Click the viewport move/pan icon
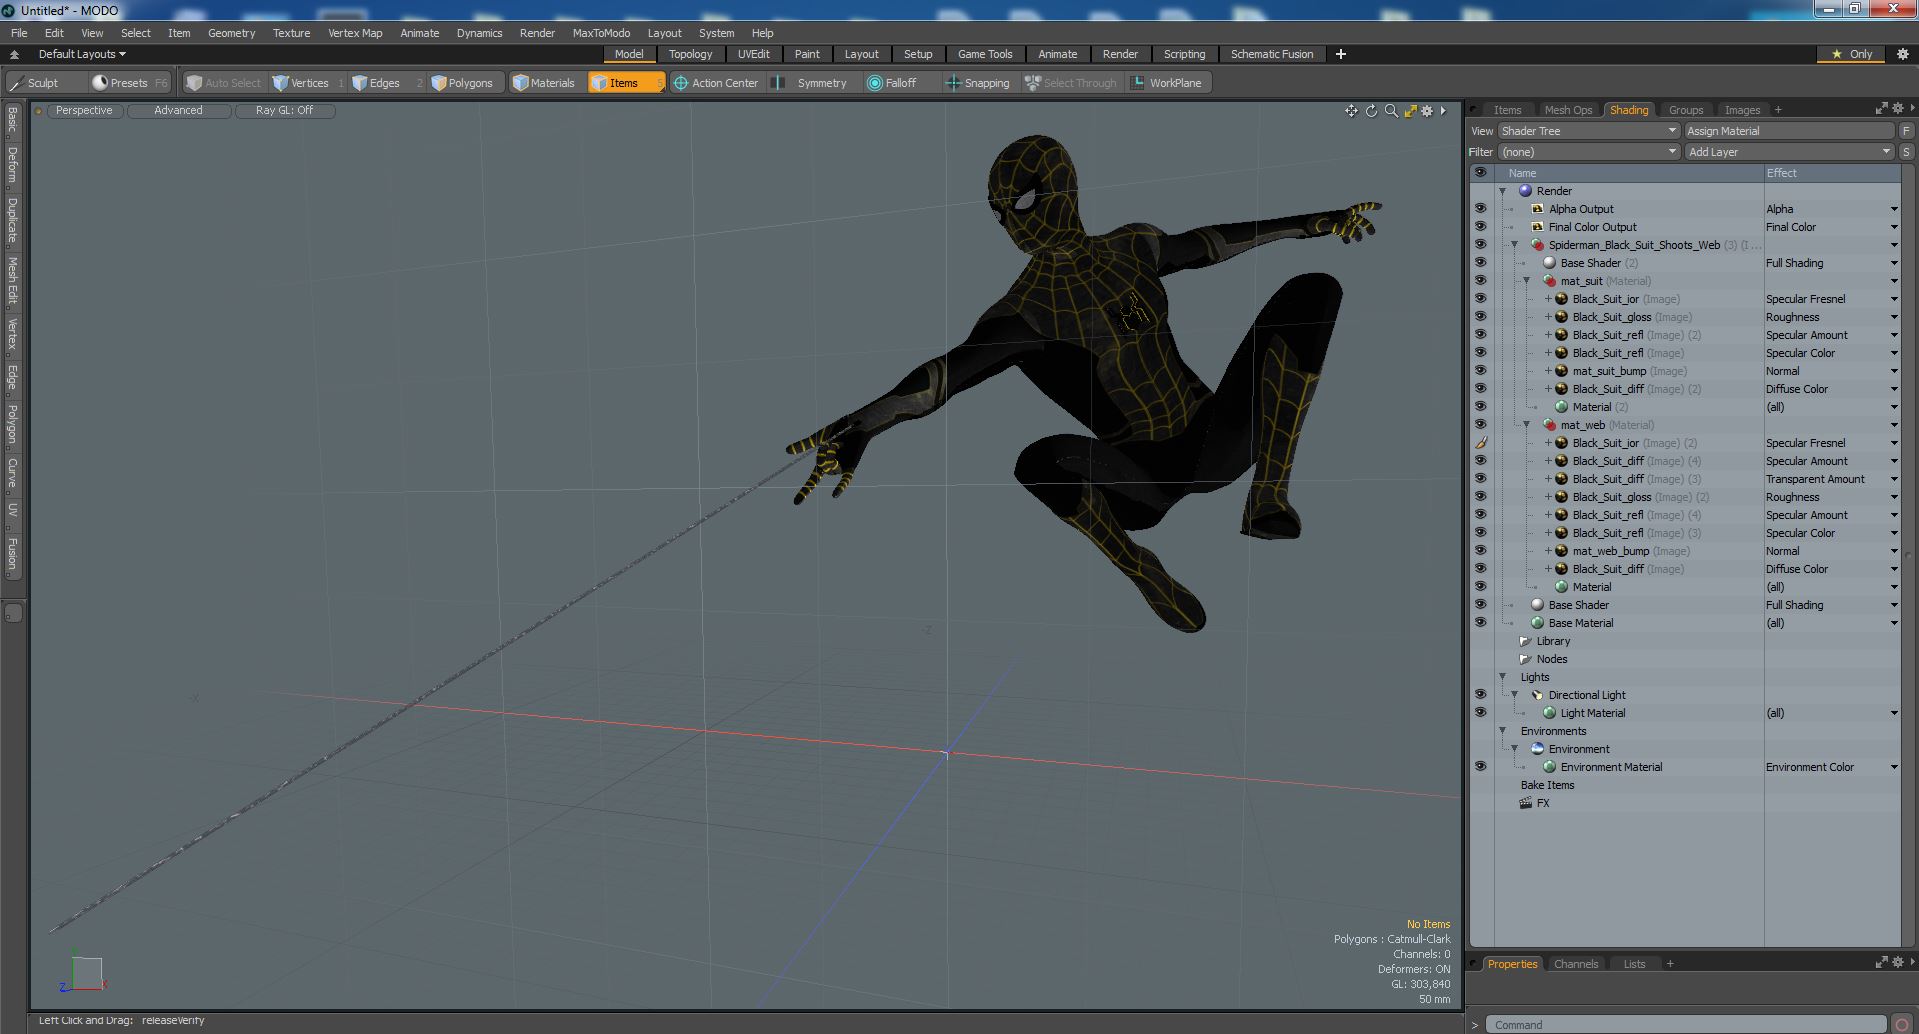Image resolution: width=1919 pixels, height=1034 pixels. [1351, 111]
